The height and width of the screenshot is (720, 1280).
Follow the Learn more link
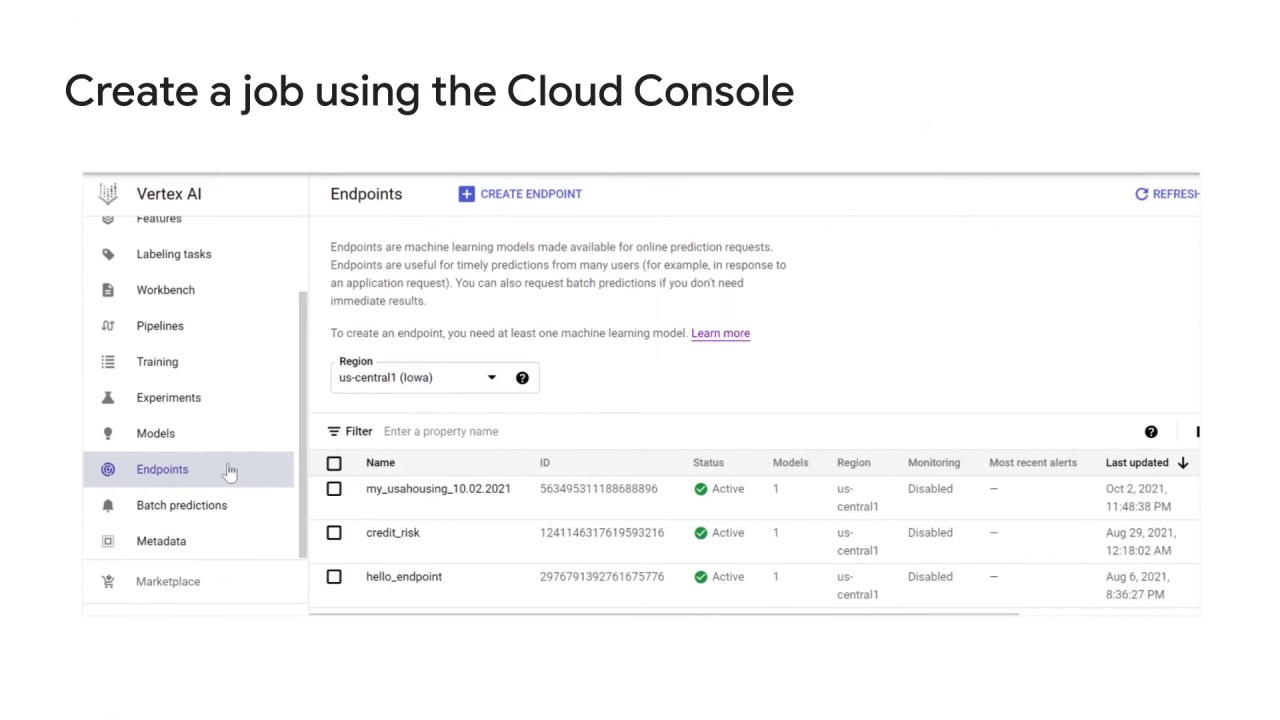tap(720, 333)
